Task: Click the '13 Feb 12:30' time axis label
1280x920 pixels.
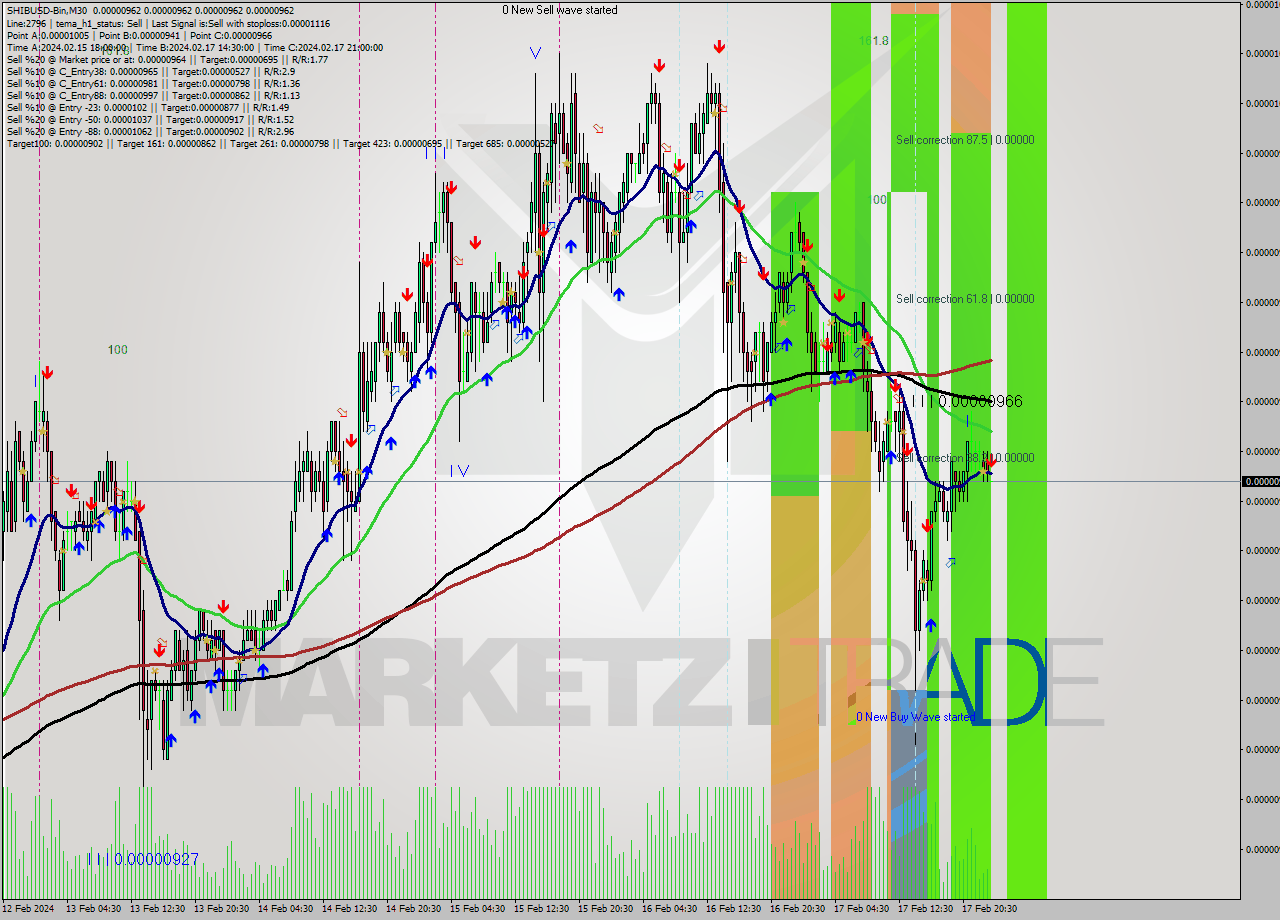Action: click(158, 909)
